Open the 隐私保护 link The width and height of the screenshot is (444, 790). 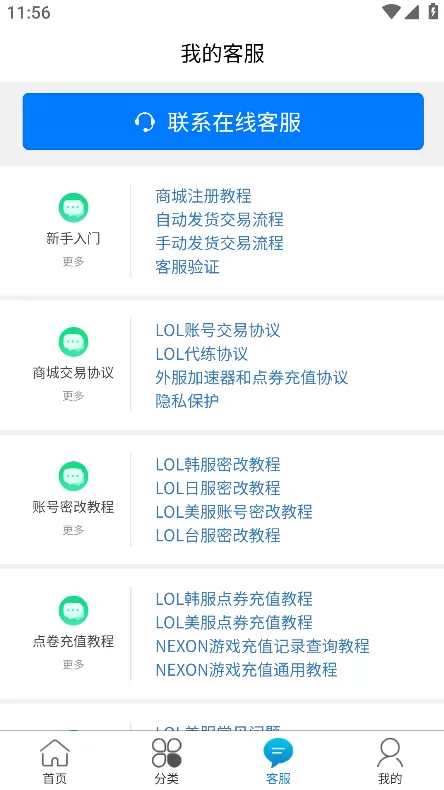[187, 401]
